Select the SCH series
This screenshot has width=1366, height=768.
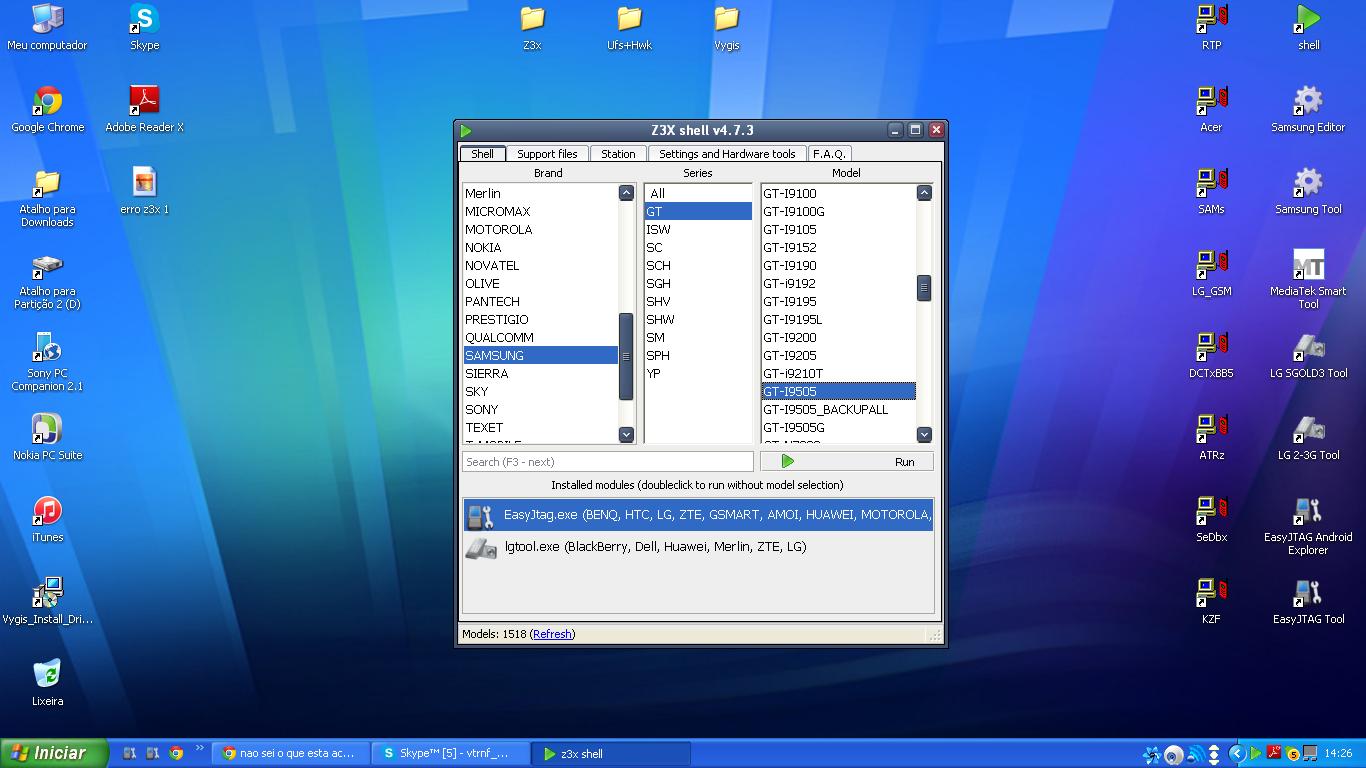click(698, 266)
